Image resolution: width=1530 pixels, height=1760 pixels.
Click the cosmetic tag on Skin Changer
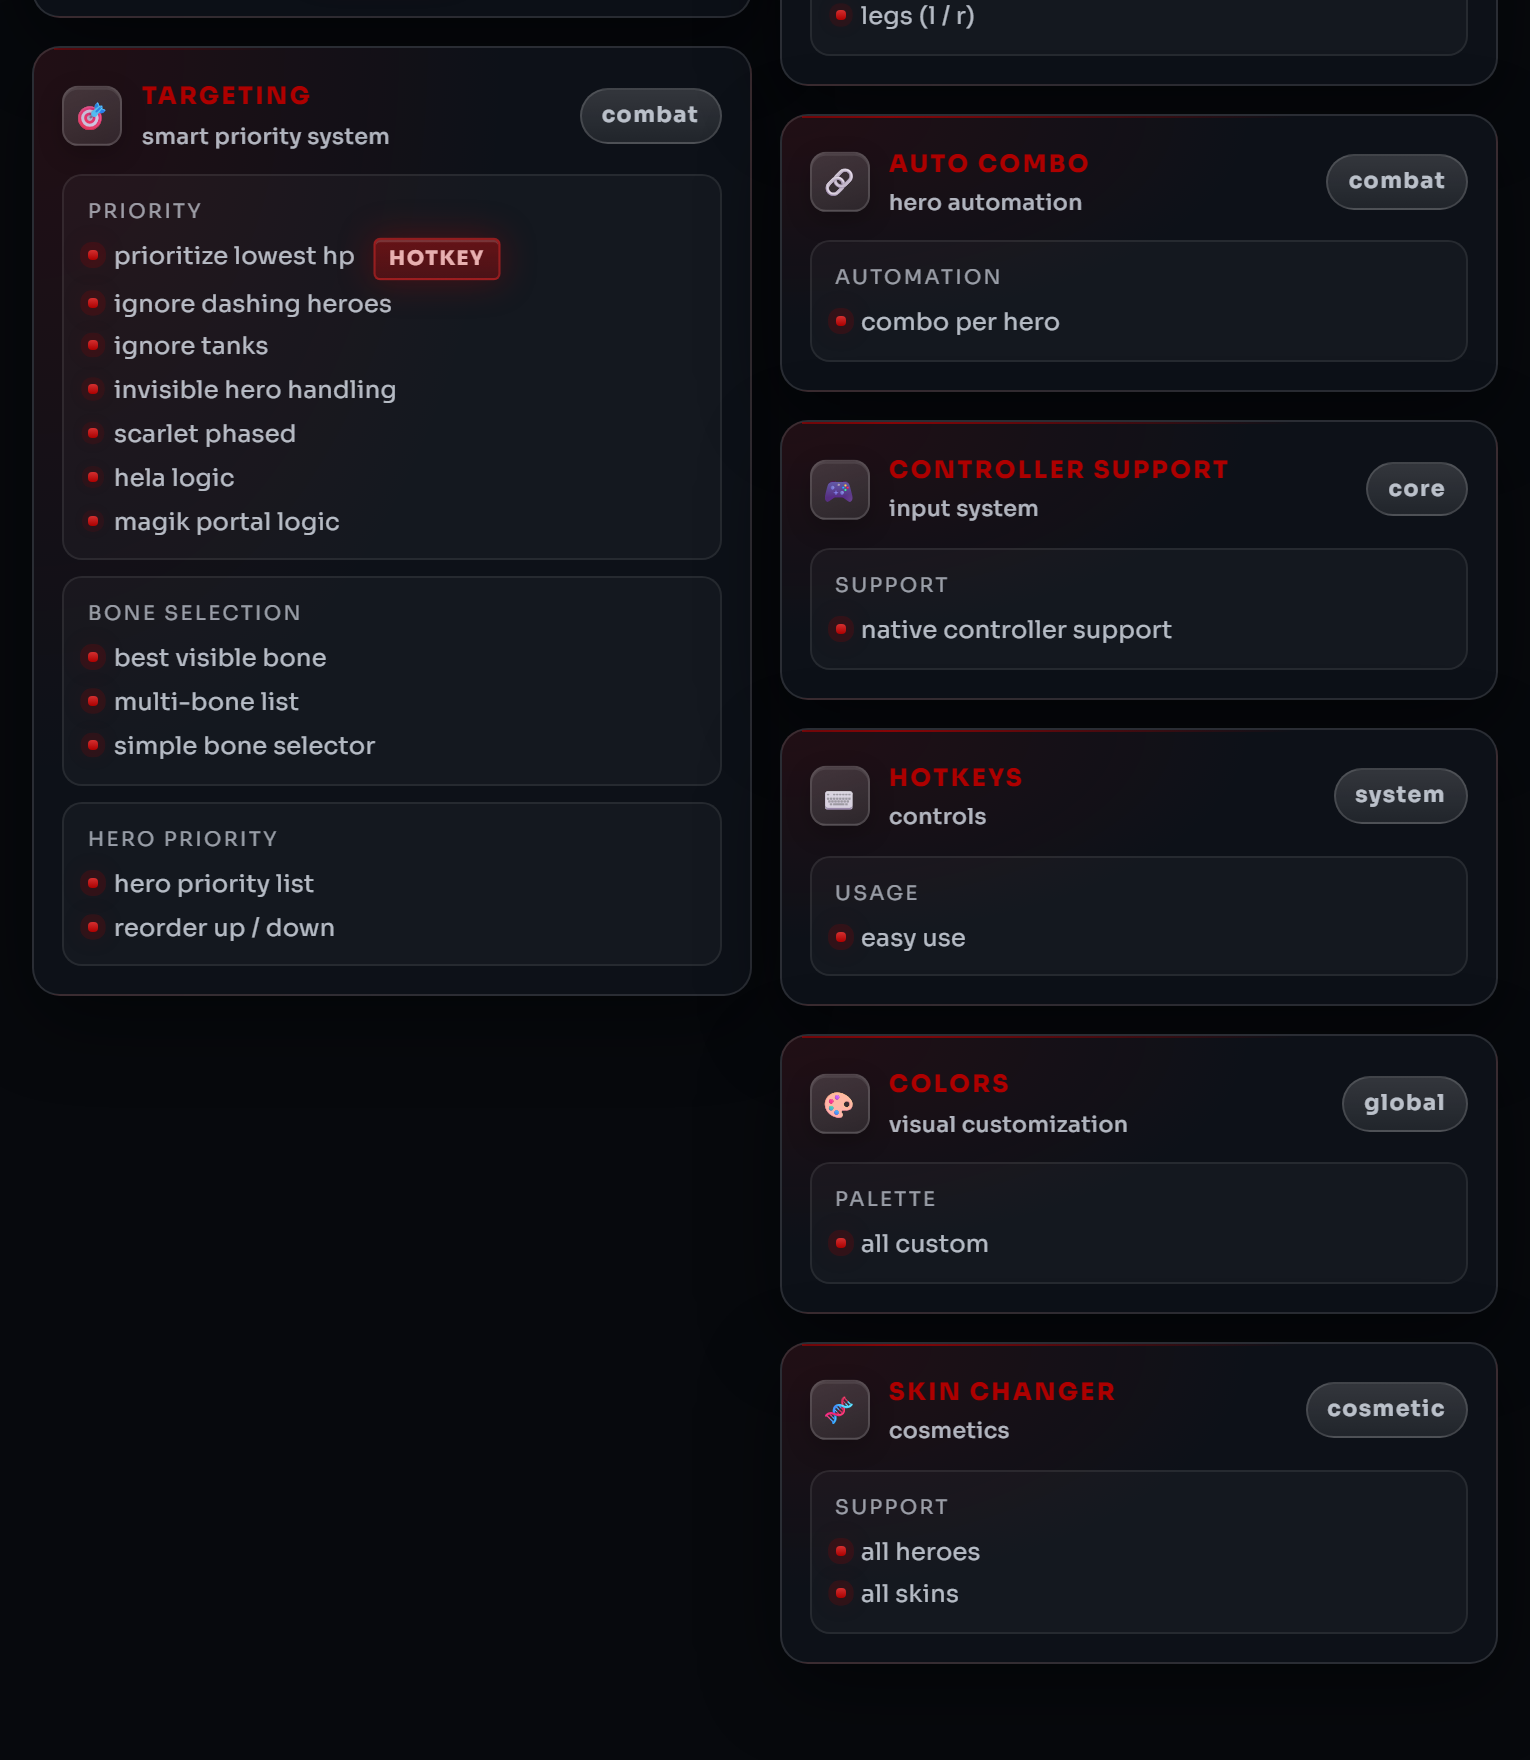(1386, 1409)
